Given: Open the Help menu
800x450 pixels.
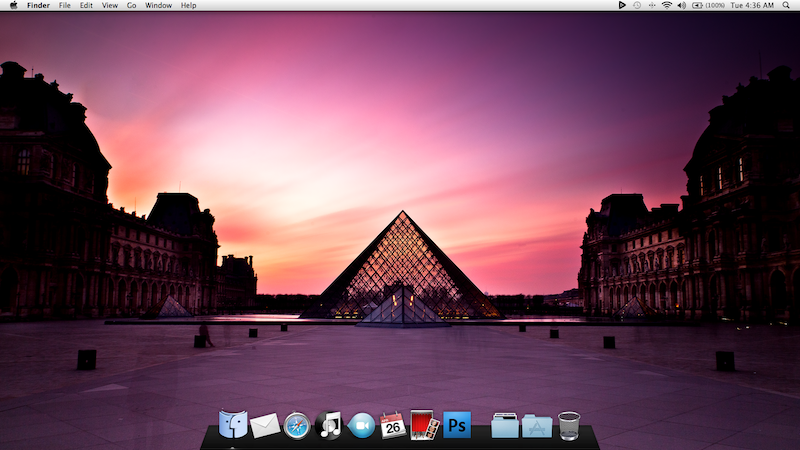Looking at the screenshot, I should [188, 5].
